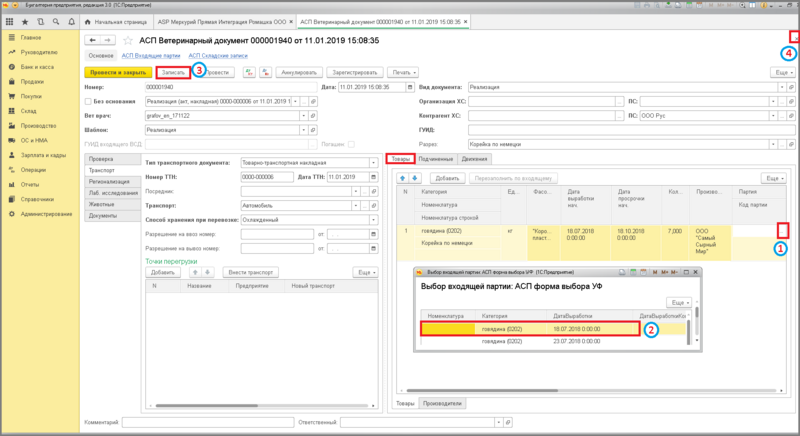Select batch row dated 23.07.2018
800x436 pixels.
click(554, 341)
